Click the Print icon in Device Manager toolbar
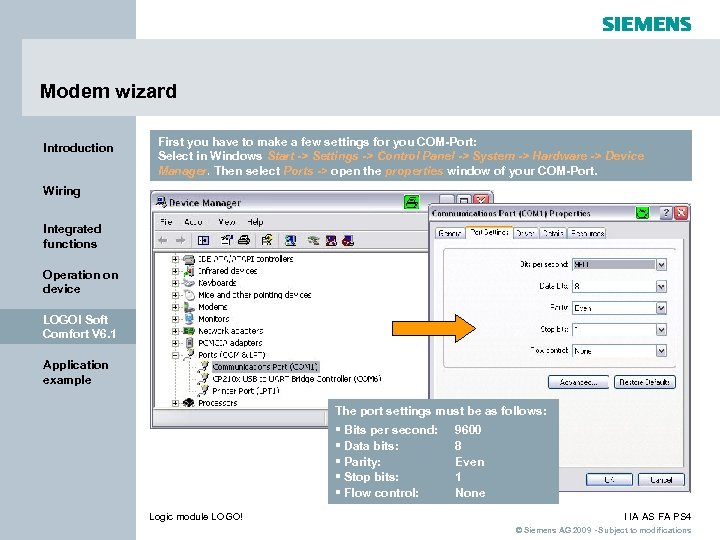Viewport: 720px width, 540px height. [244, 240]
